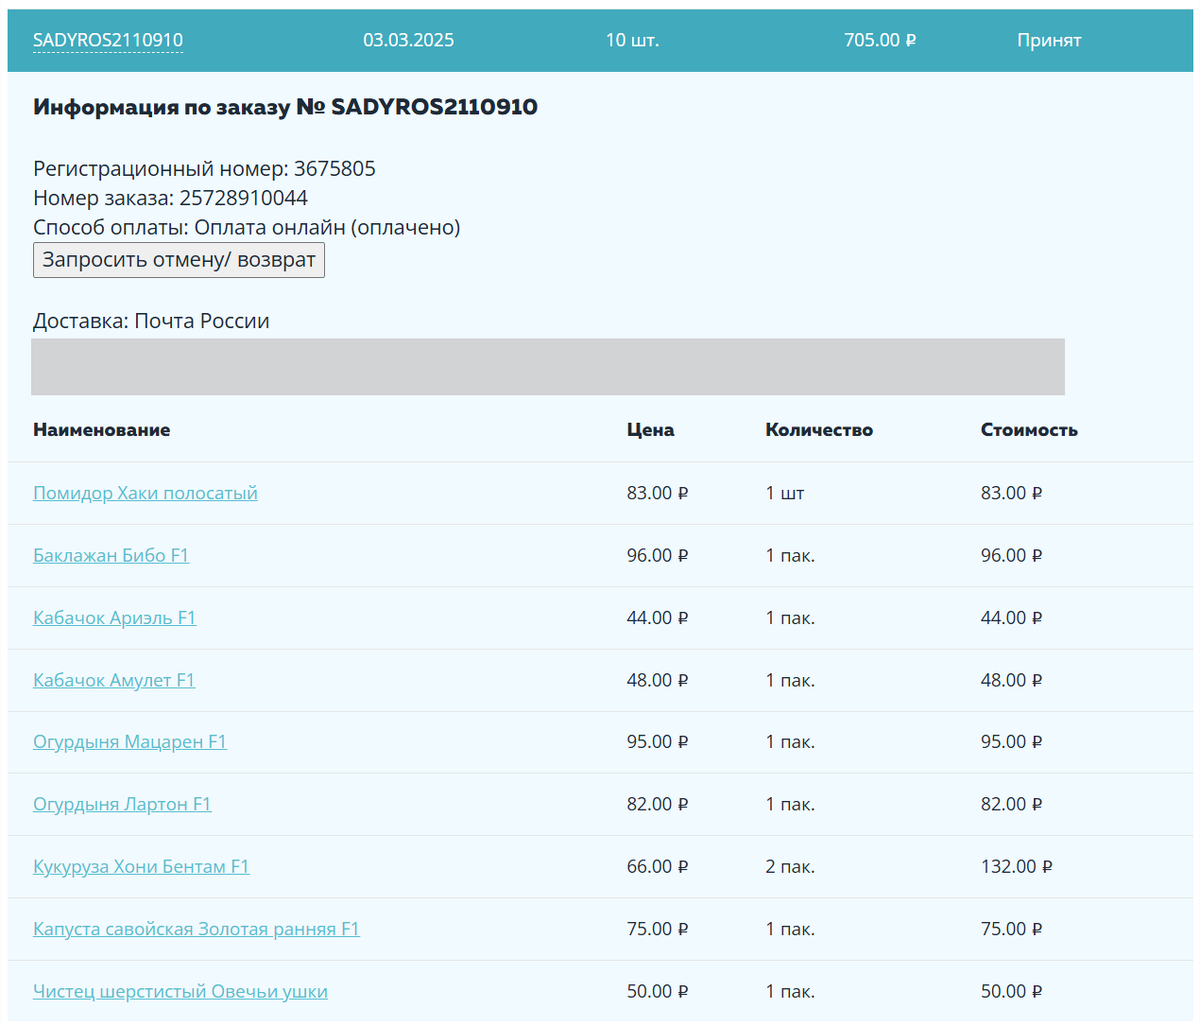Click the Запросить отмену/ возврат button
Image resolution: width=1200 pixels, height=1026 pixels.
pos(179,260)
